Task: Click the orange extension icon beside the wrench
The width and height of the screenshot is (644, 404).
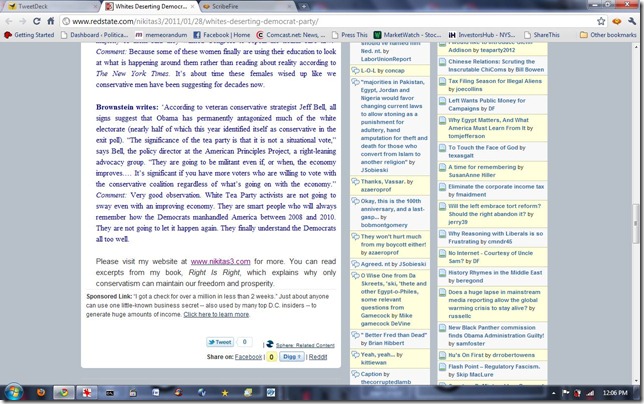Action: pos(616,21)
